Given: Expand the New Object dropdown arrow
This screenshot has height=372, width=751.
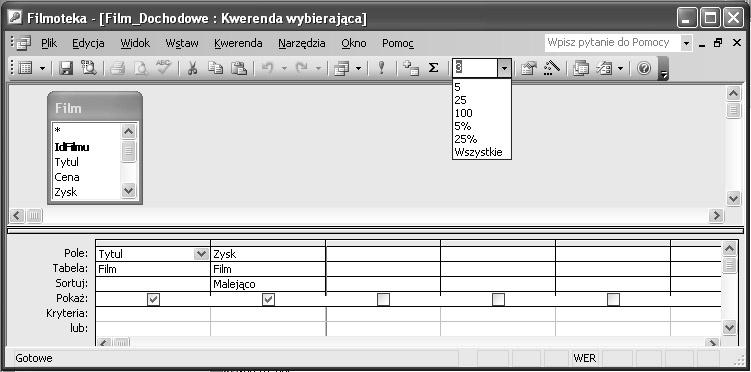Looking at the screenshot, I should [x=620, y=69].
